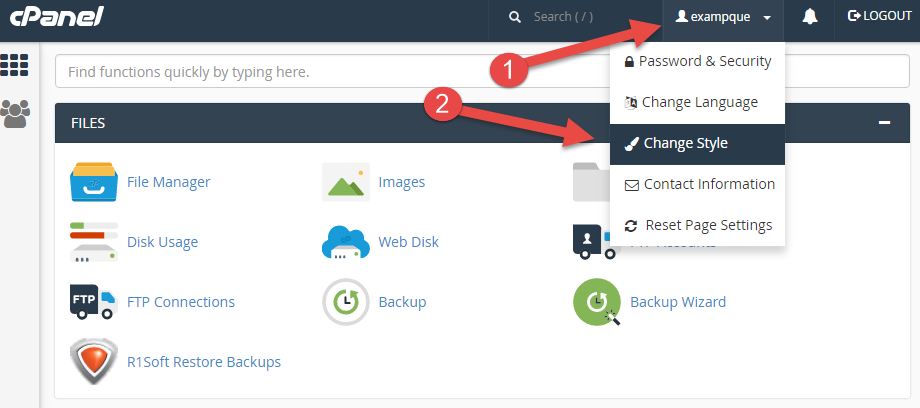Viewport: 920px width, 408px height.
Task: Click the search magnifier icon
Action: coord(515,17)
